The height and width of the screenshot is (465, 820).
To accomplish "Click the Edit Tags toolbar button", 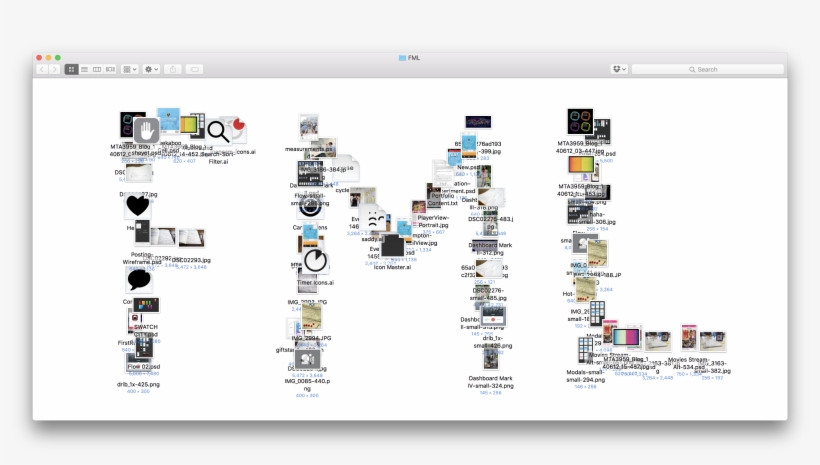I will [194, 69].
